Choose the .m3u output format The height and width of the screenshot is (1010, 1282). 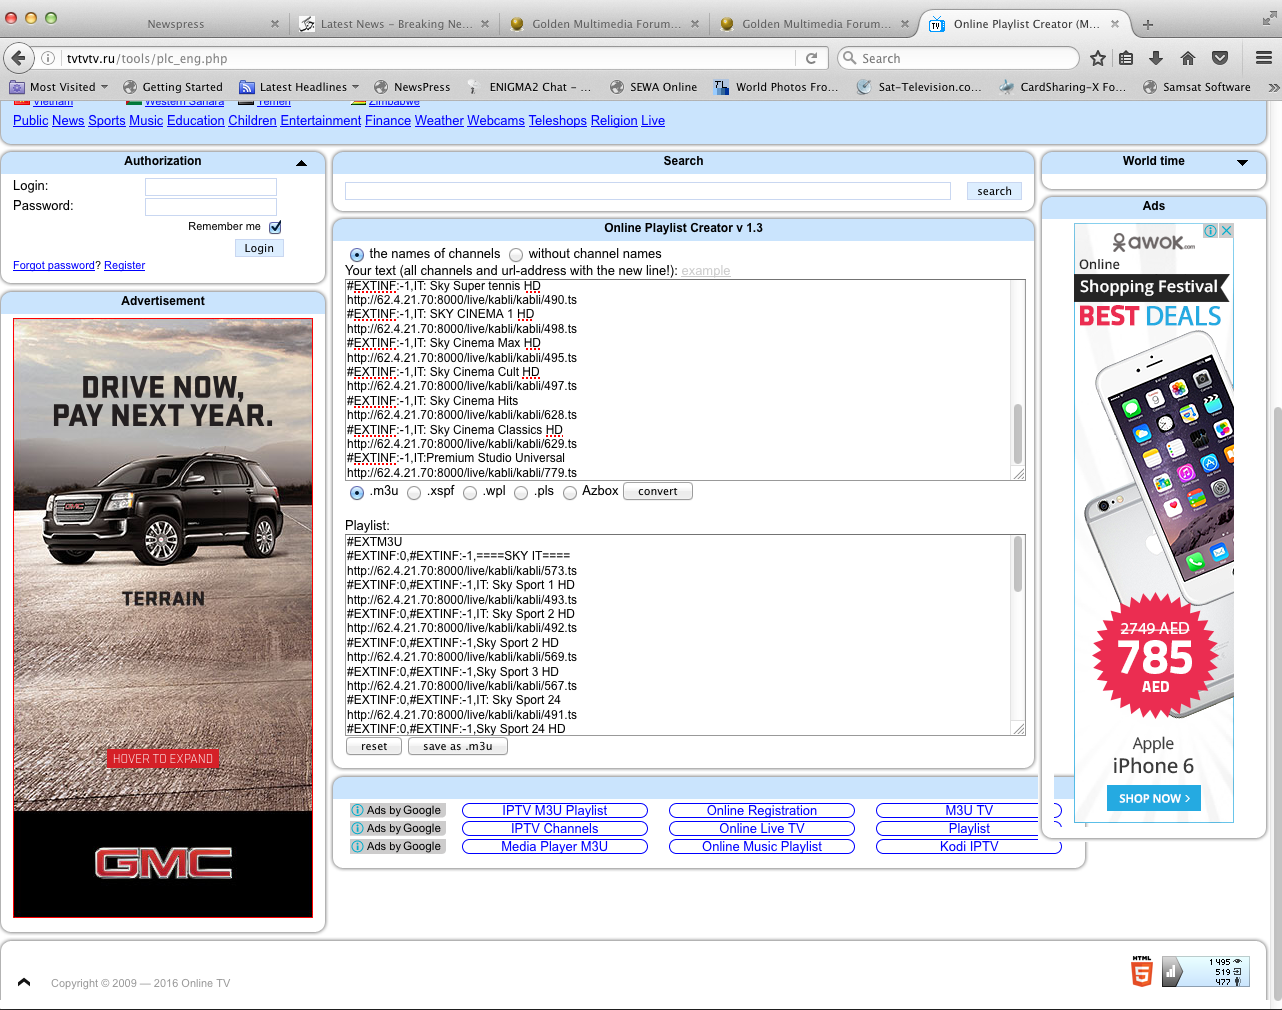(357, 493)
